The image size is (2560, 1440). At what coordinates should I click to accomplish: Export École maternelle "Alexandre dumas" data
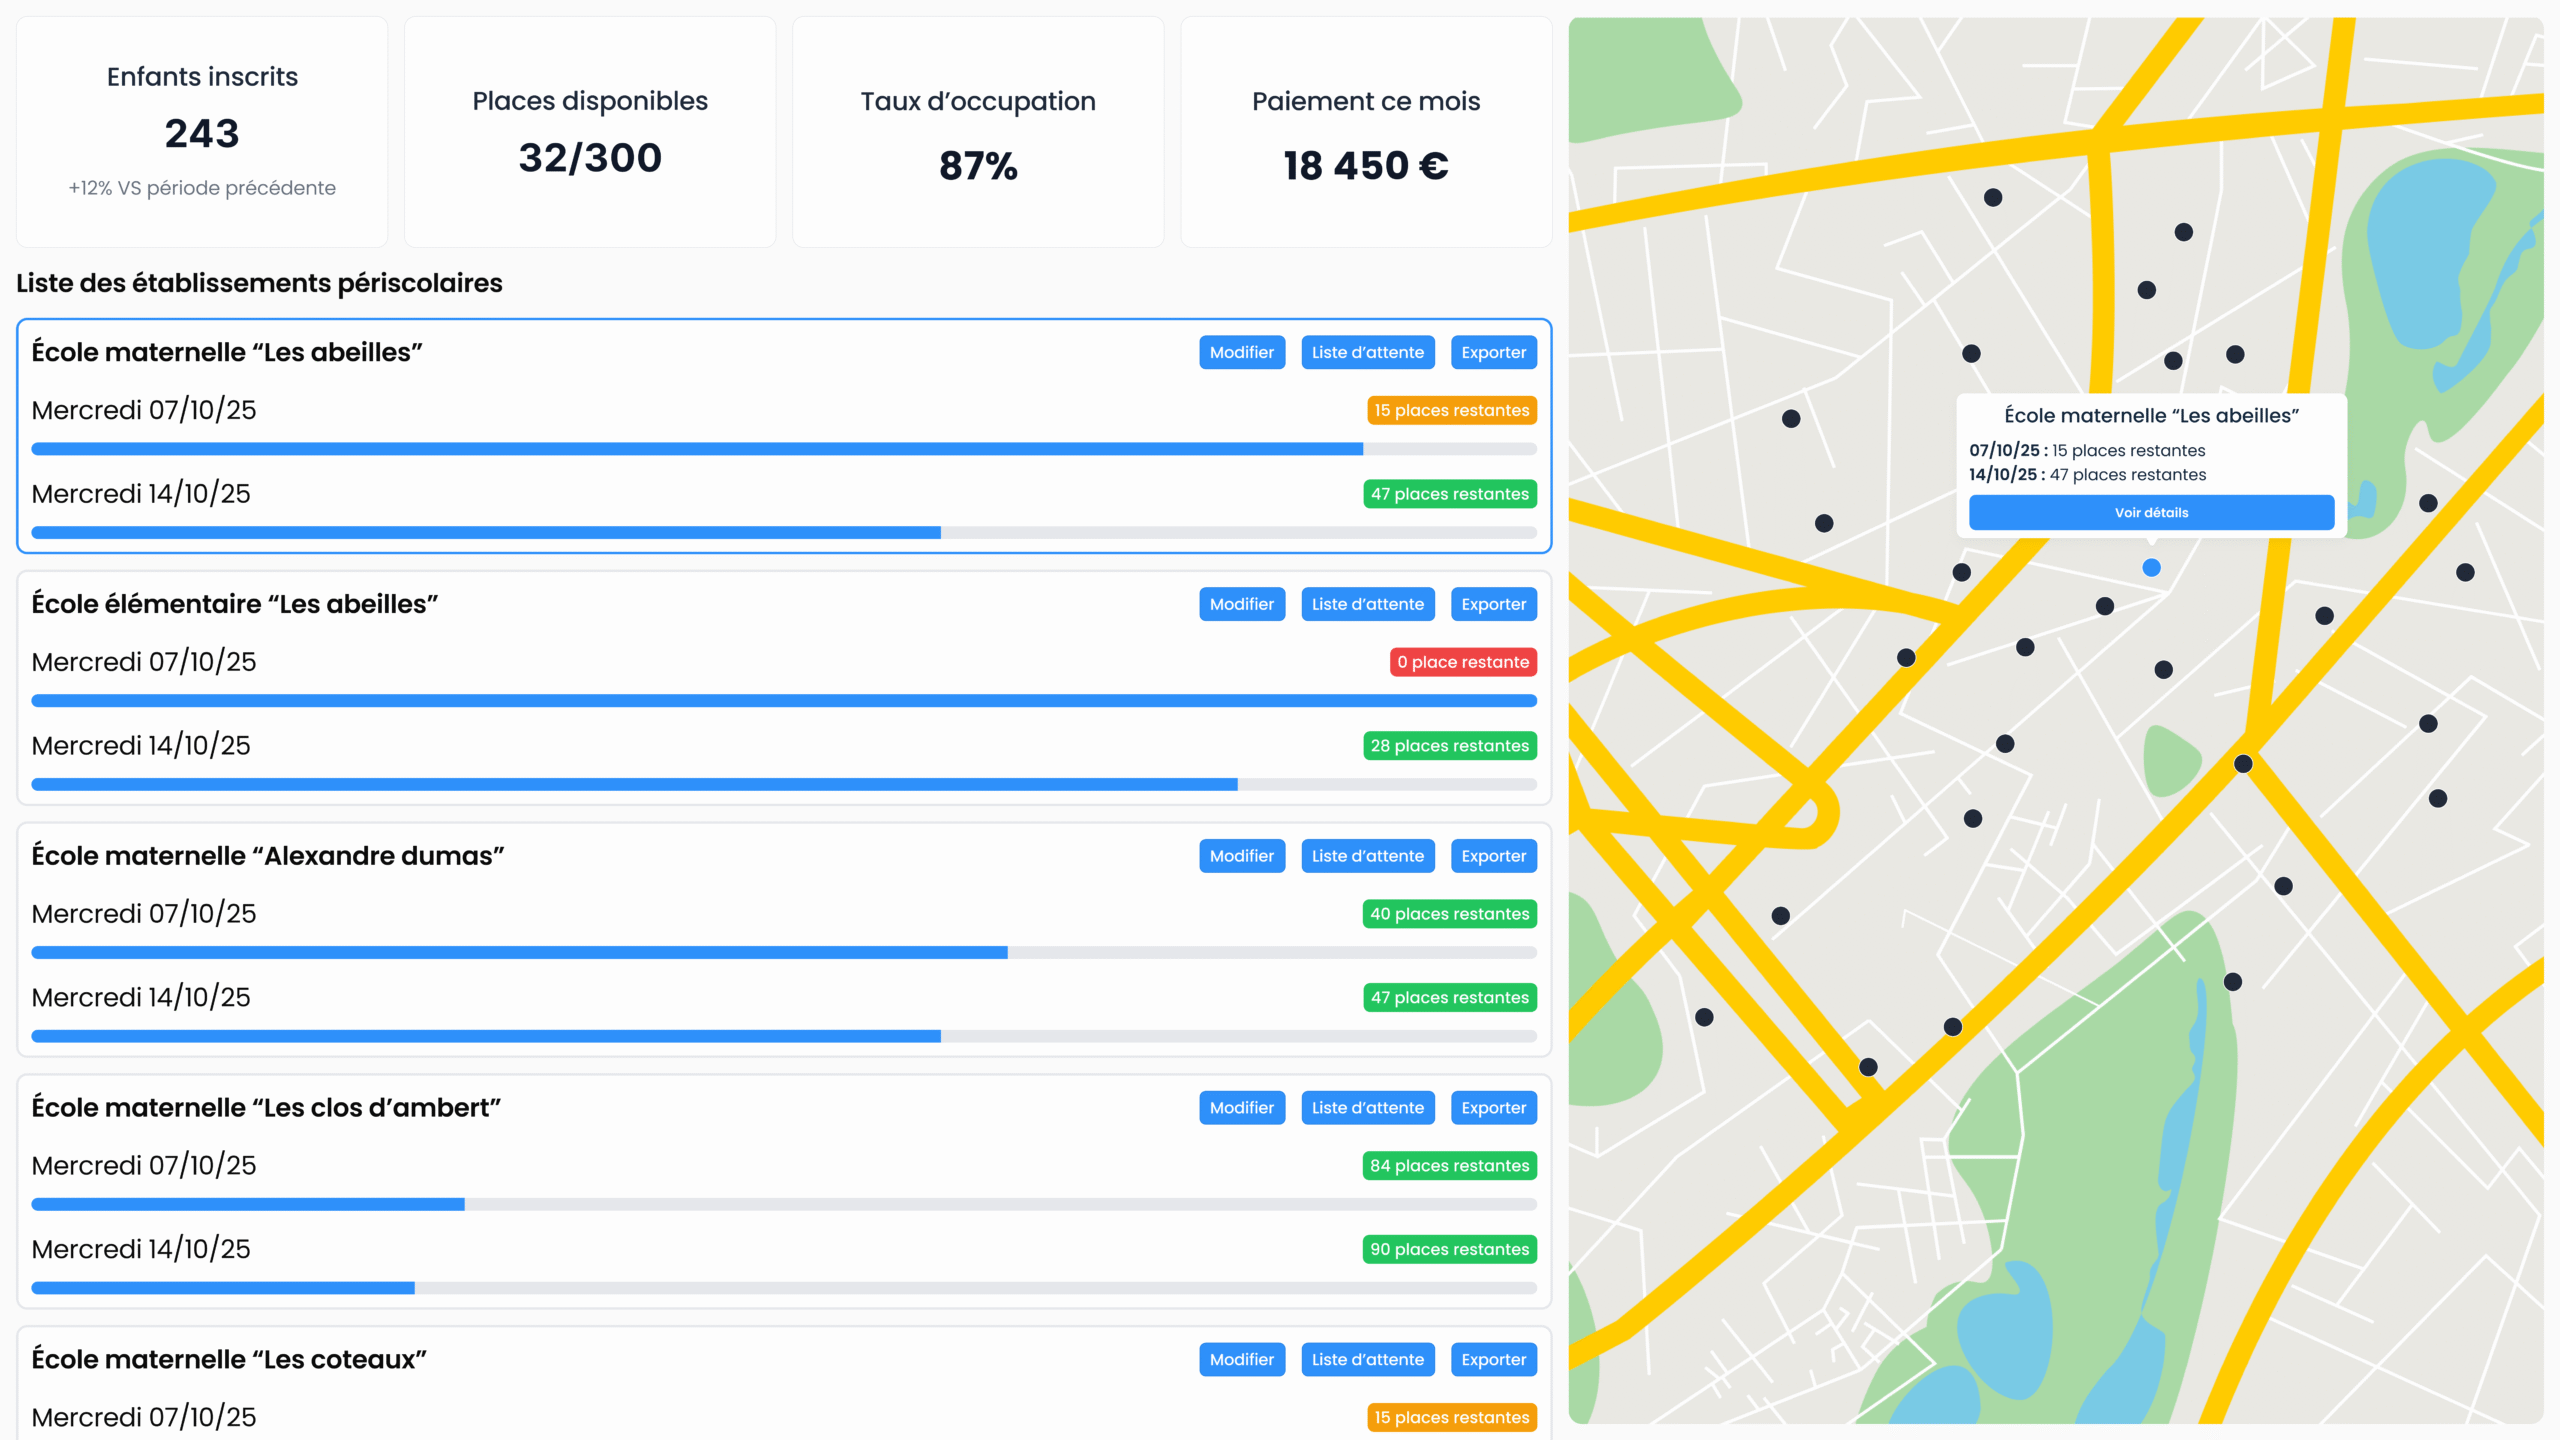(1493, 856)
